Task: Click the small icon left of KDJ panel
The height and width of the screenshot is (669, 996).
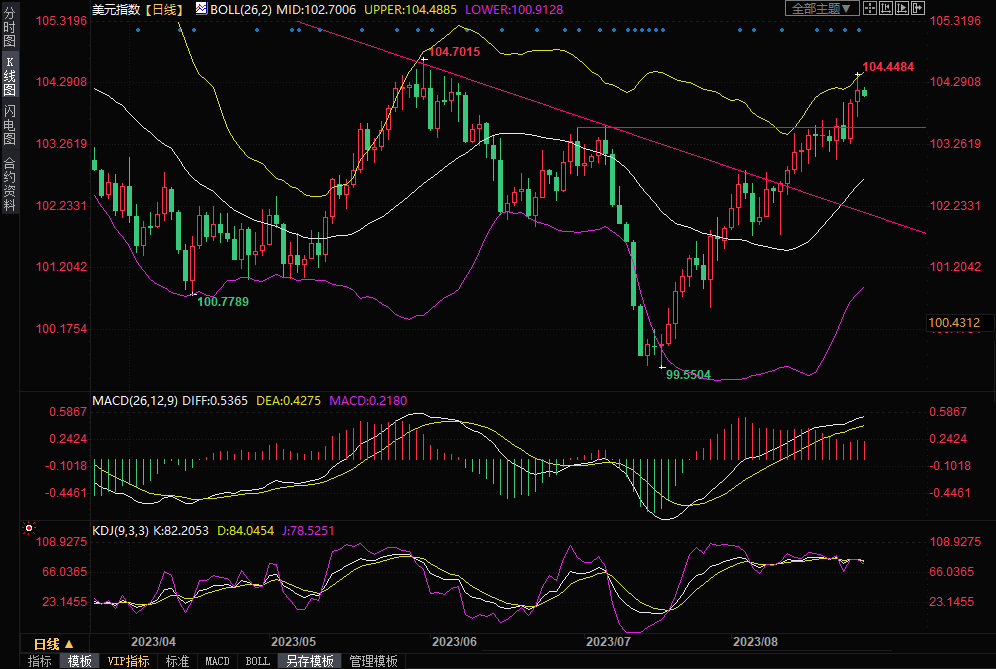Action: 29,527
